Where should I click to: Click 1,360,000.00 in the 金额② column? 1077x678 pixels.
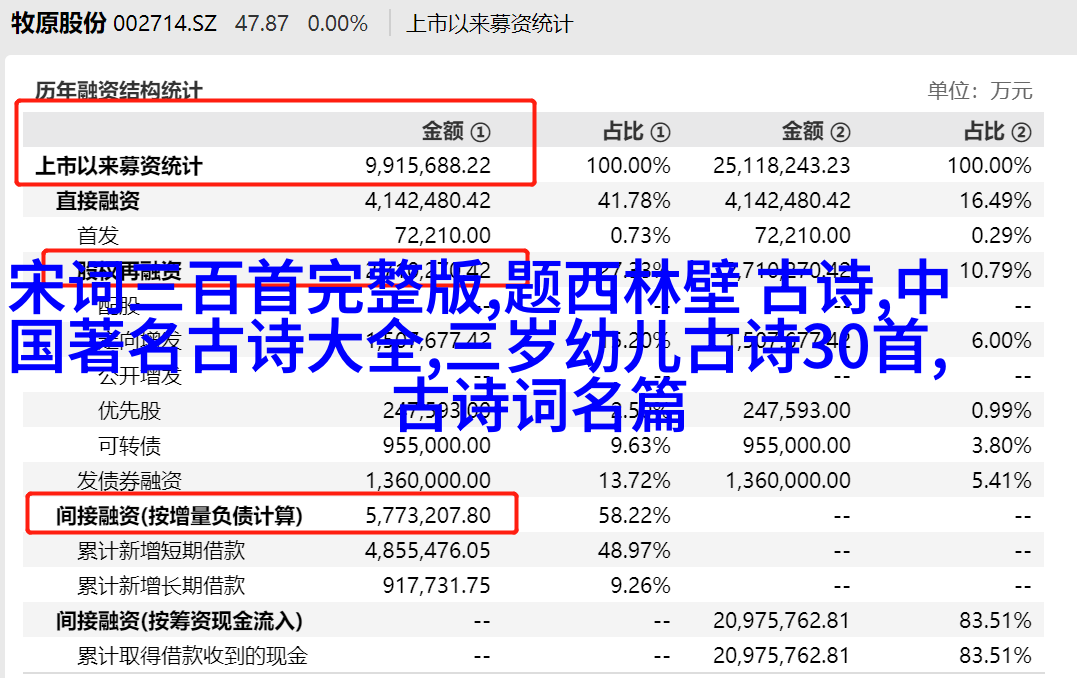(788, 481)
